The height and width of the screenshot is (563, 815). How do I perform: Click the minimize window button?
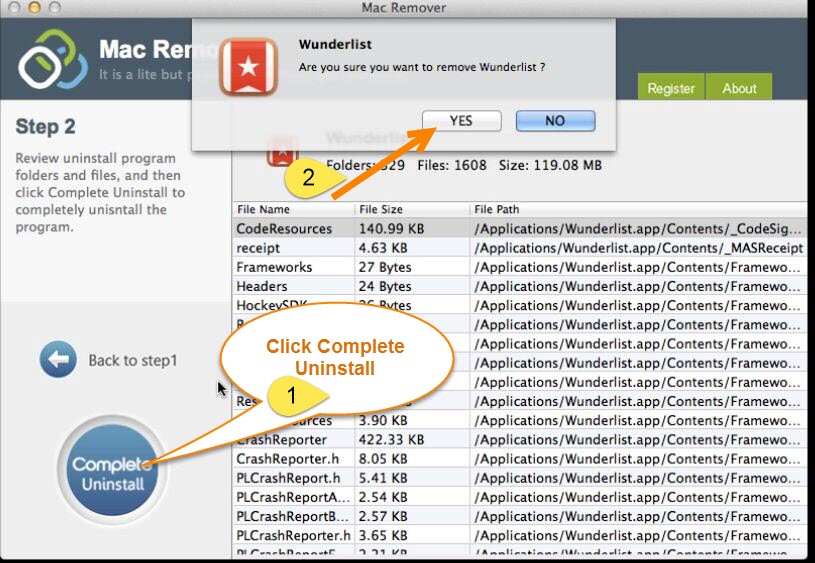tap(34, 7)
